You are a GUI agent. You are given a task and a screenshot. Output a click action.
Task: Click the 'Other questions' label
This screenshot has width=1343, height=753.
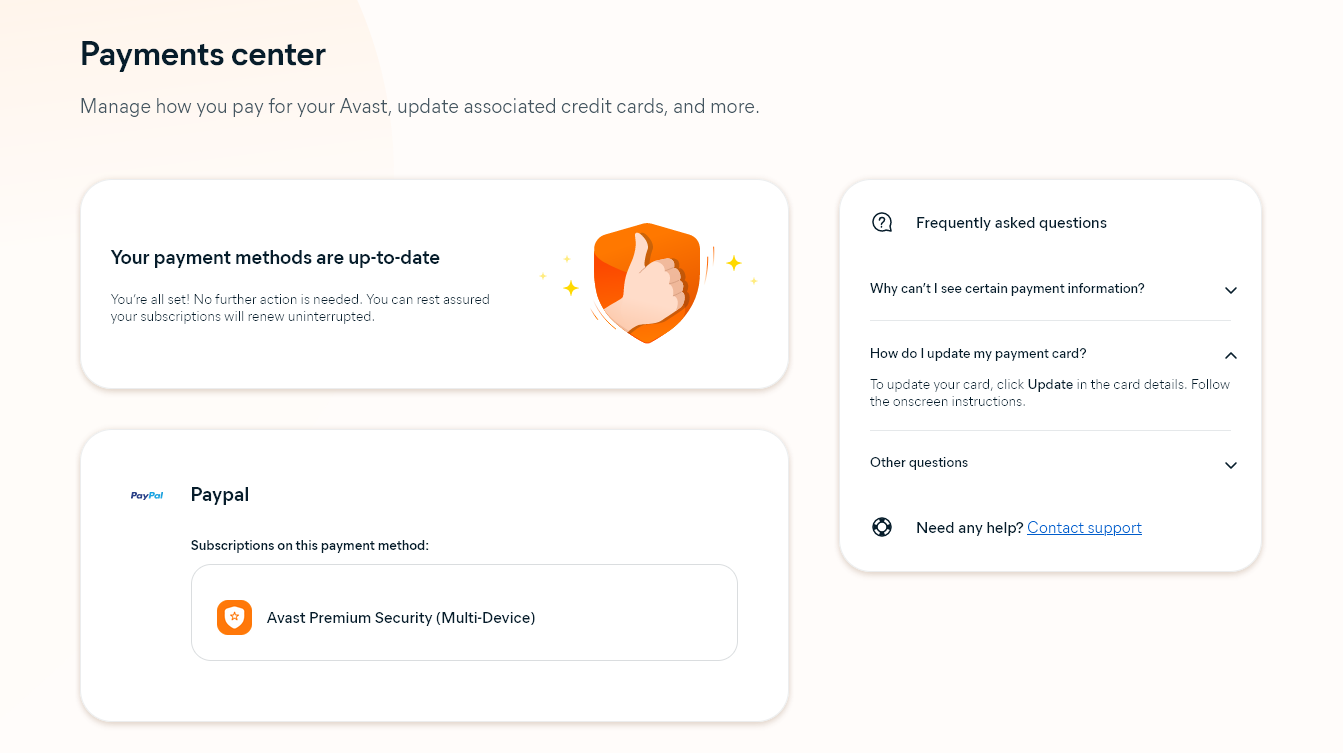pyautogui.click(x=919, y=463)
